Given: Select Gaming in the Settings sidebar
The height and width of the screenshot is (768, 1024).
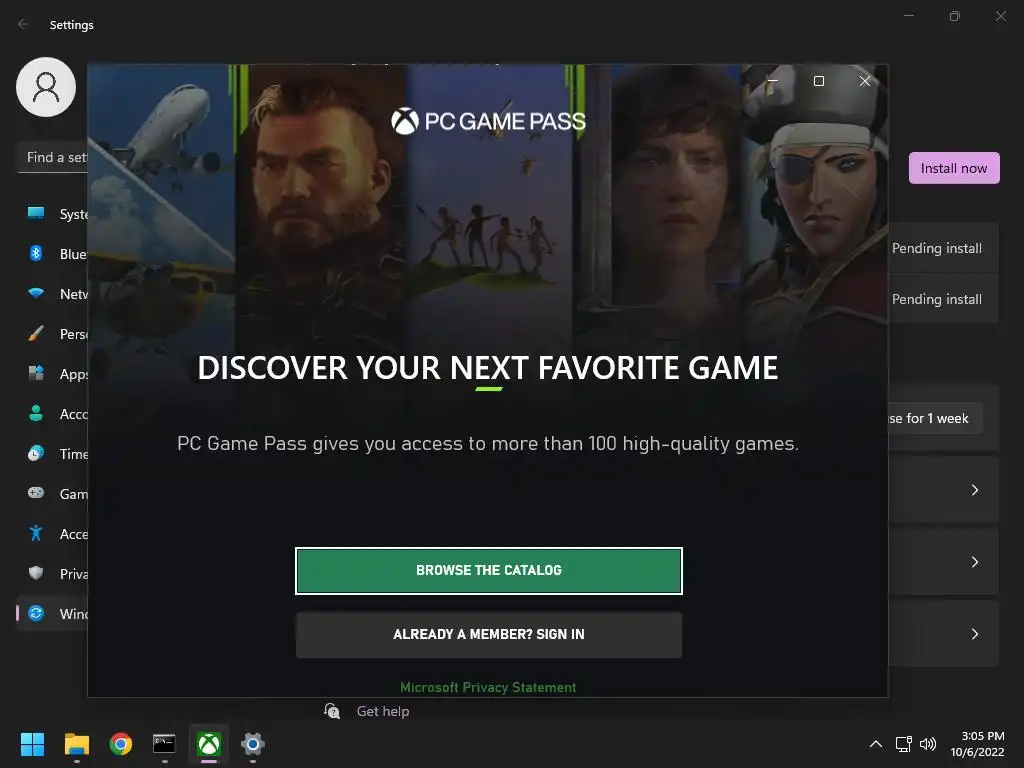Looking at the screenshot, I should pyautogui.click(x=57, y=494).
